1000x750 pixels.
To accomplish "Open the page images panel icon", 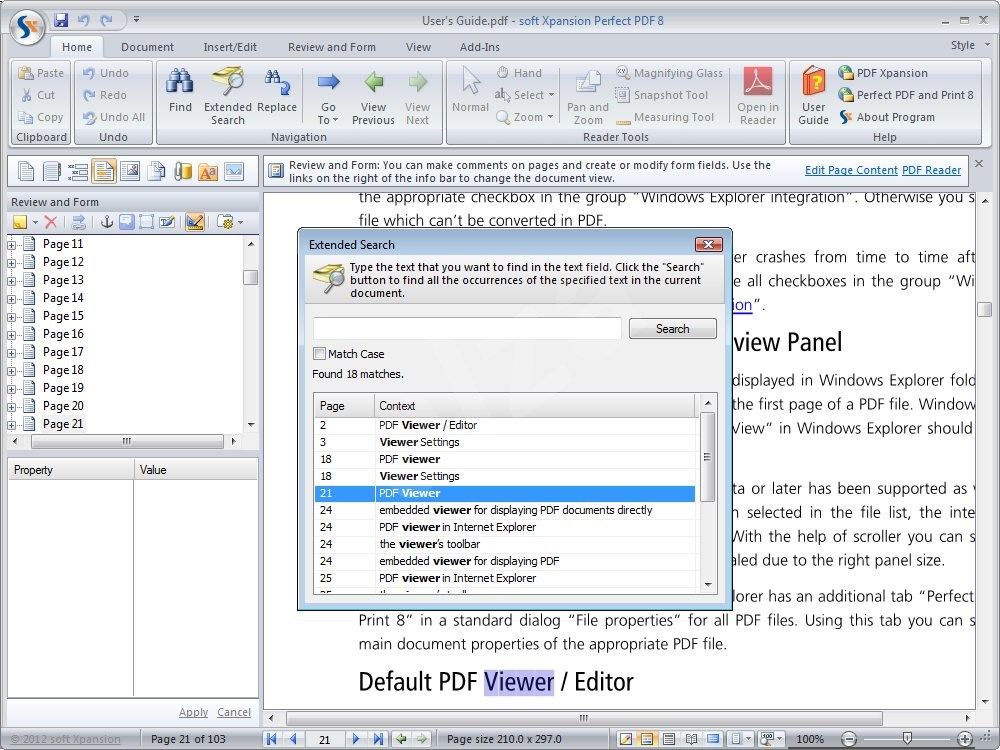I will pyautogui.click(x=129, y=172).
